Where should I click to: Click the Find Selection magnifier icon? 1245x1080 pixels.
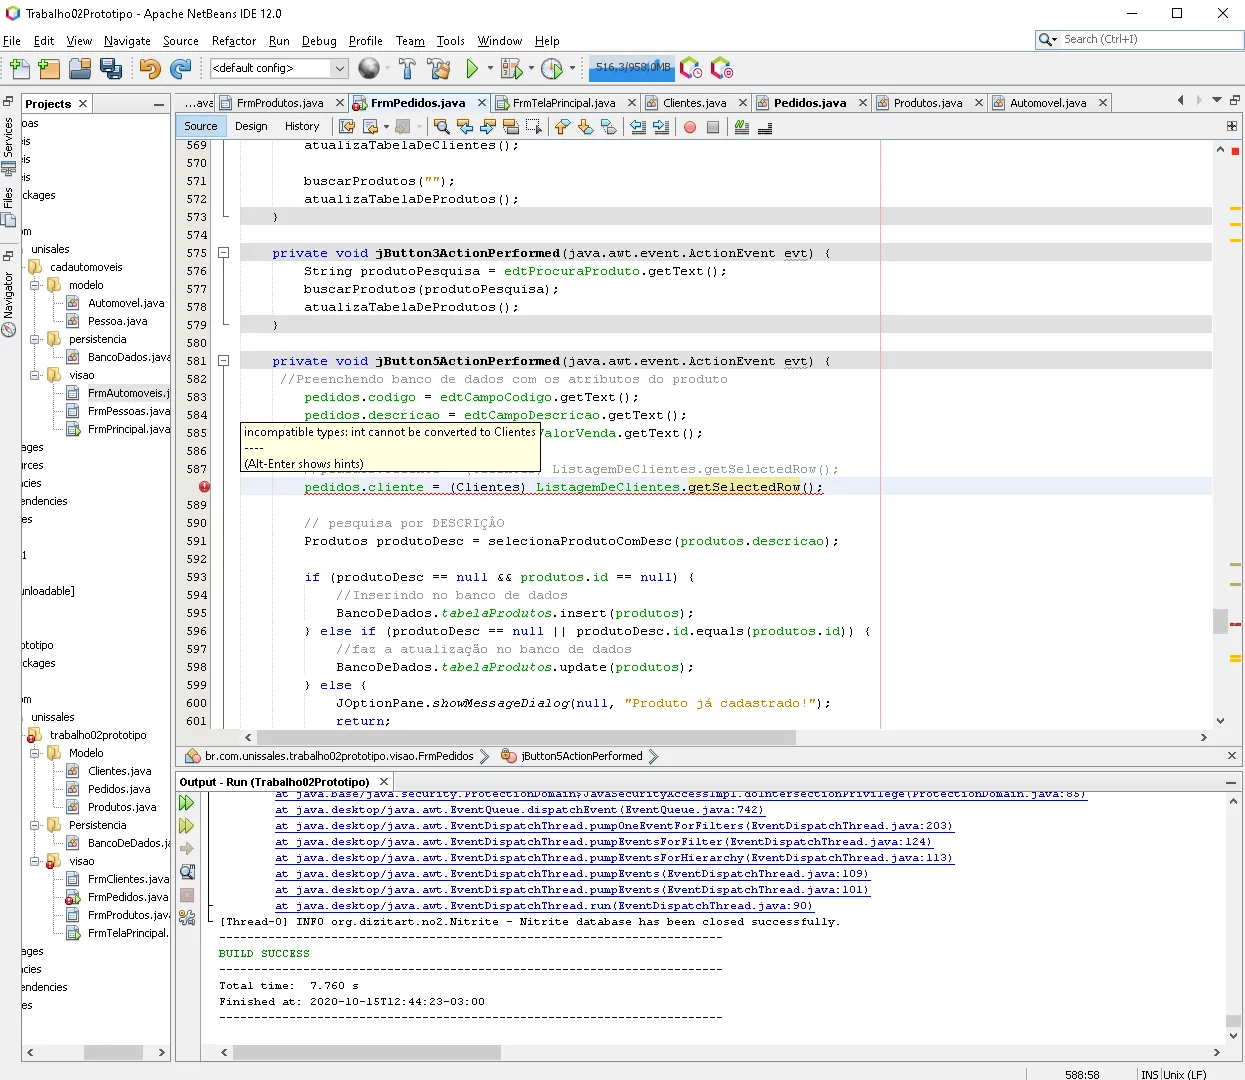(441, 127)
